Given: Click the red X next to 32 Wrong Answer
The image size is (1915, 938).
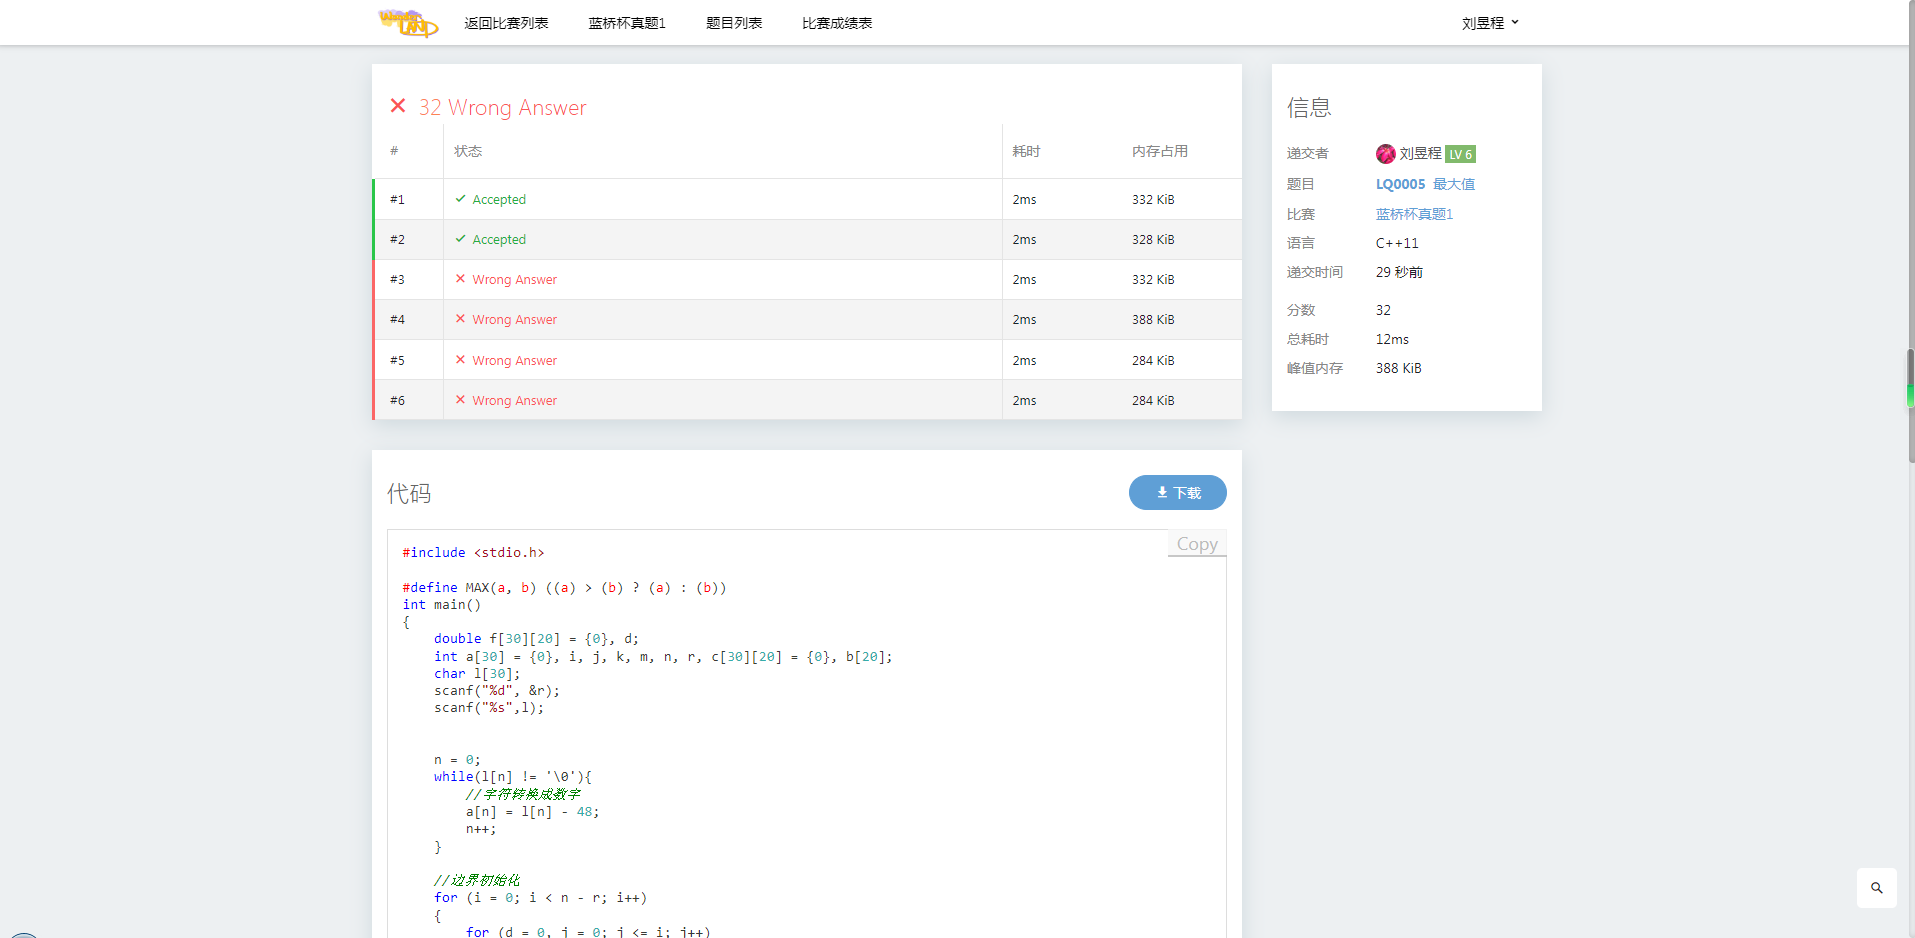Looking at the screenshot, I should click(398, 106).
